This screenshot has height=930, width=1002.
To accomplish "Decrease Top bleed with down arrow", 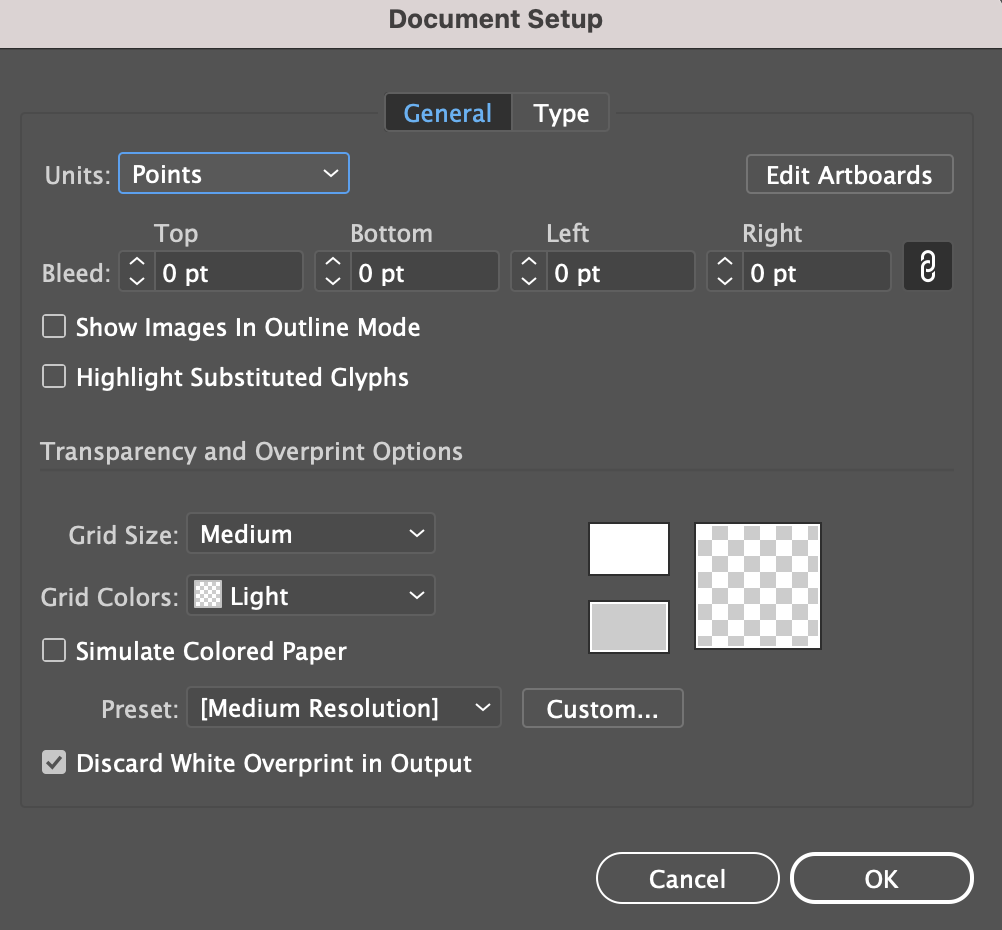I will coord(137,281).
